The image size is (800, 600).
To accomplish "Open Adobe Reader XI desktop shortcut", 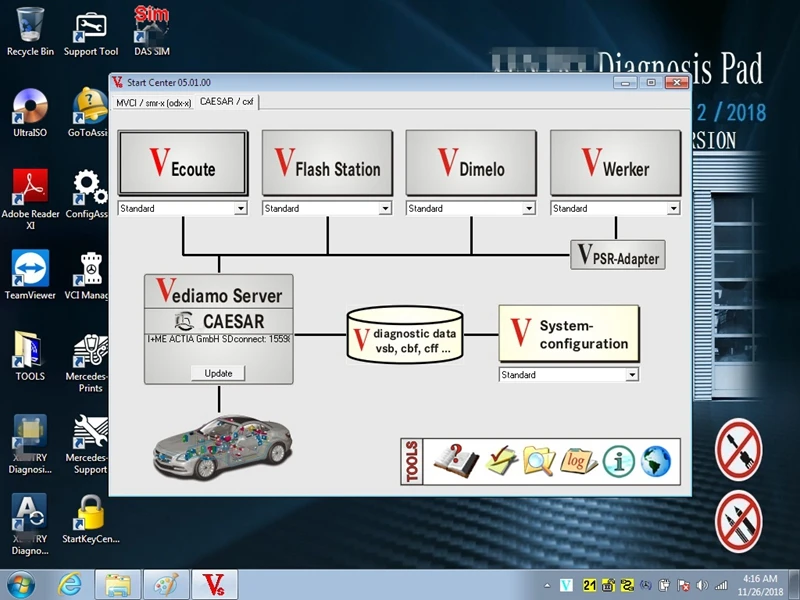I will 30,199.
